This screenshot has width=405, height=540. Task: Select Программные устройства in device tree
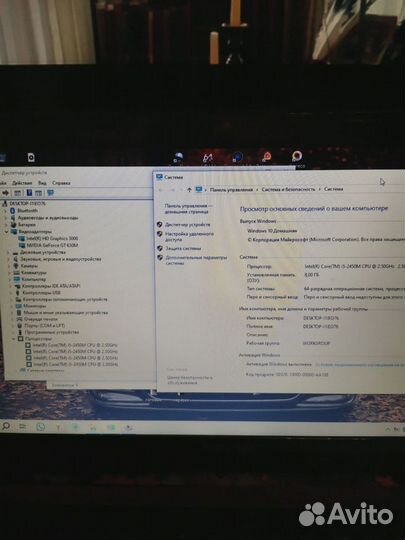tap(52, 332)
